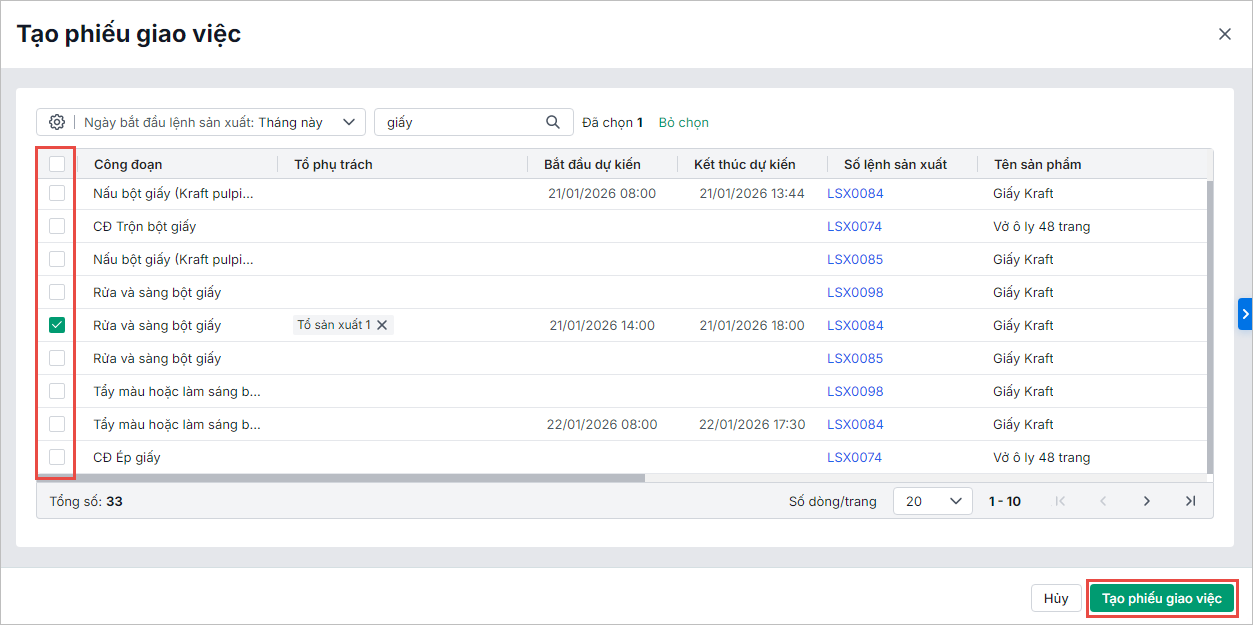Click the Công đoạn column header
The image size is (1253, 625).
tap(128, 164)
